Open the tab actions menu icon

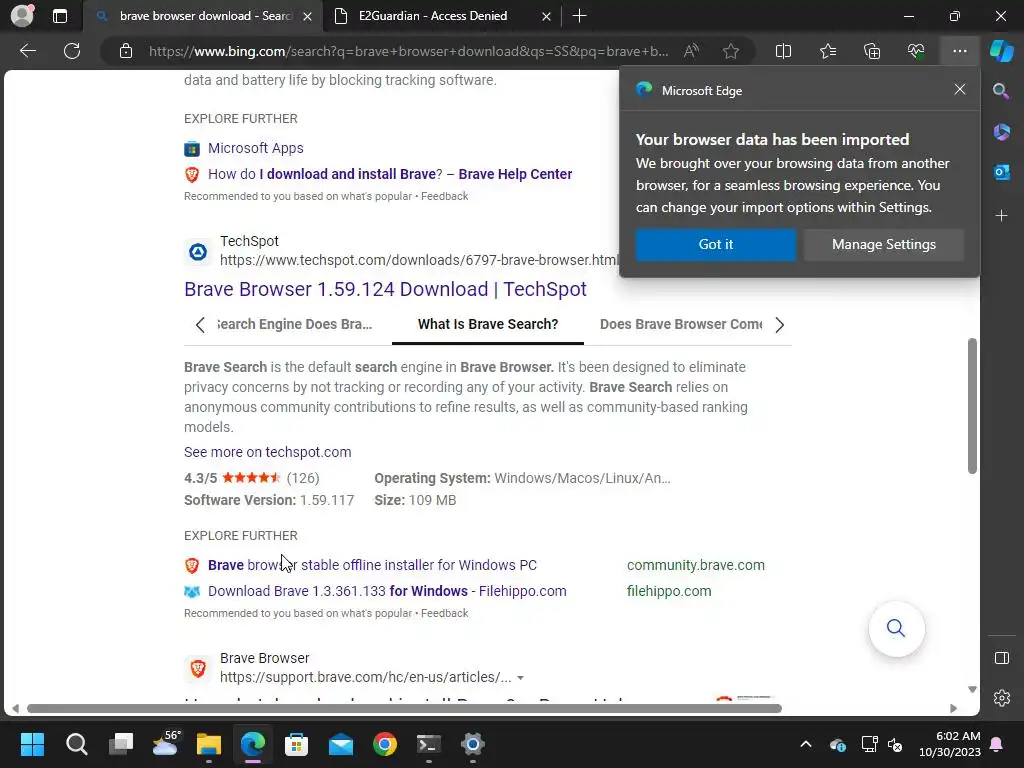pyautogui.click(x=59, y=16)
